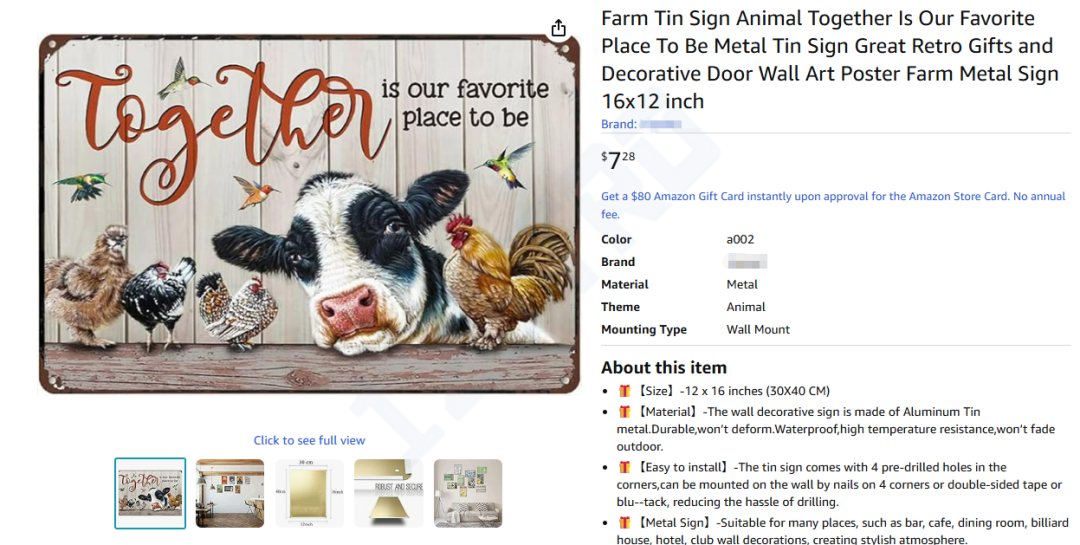View the cafe wall display thumbnail
The height and width of the screenshot is (545, 1080).
230,493
